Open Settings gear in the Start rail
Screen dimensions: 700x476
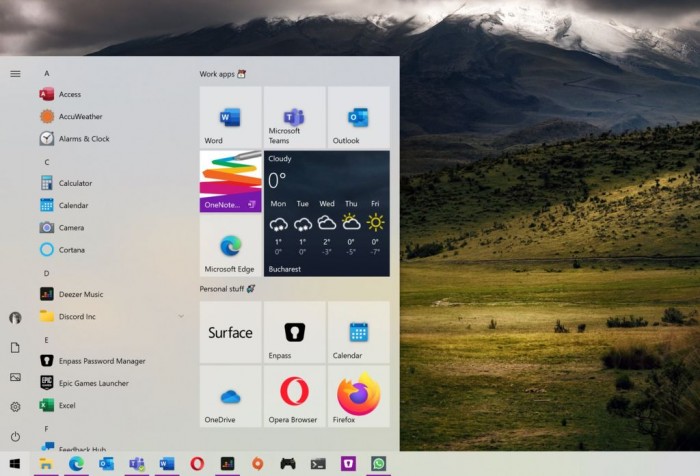[15, 407]
